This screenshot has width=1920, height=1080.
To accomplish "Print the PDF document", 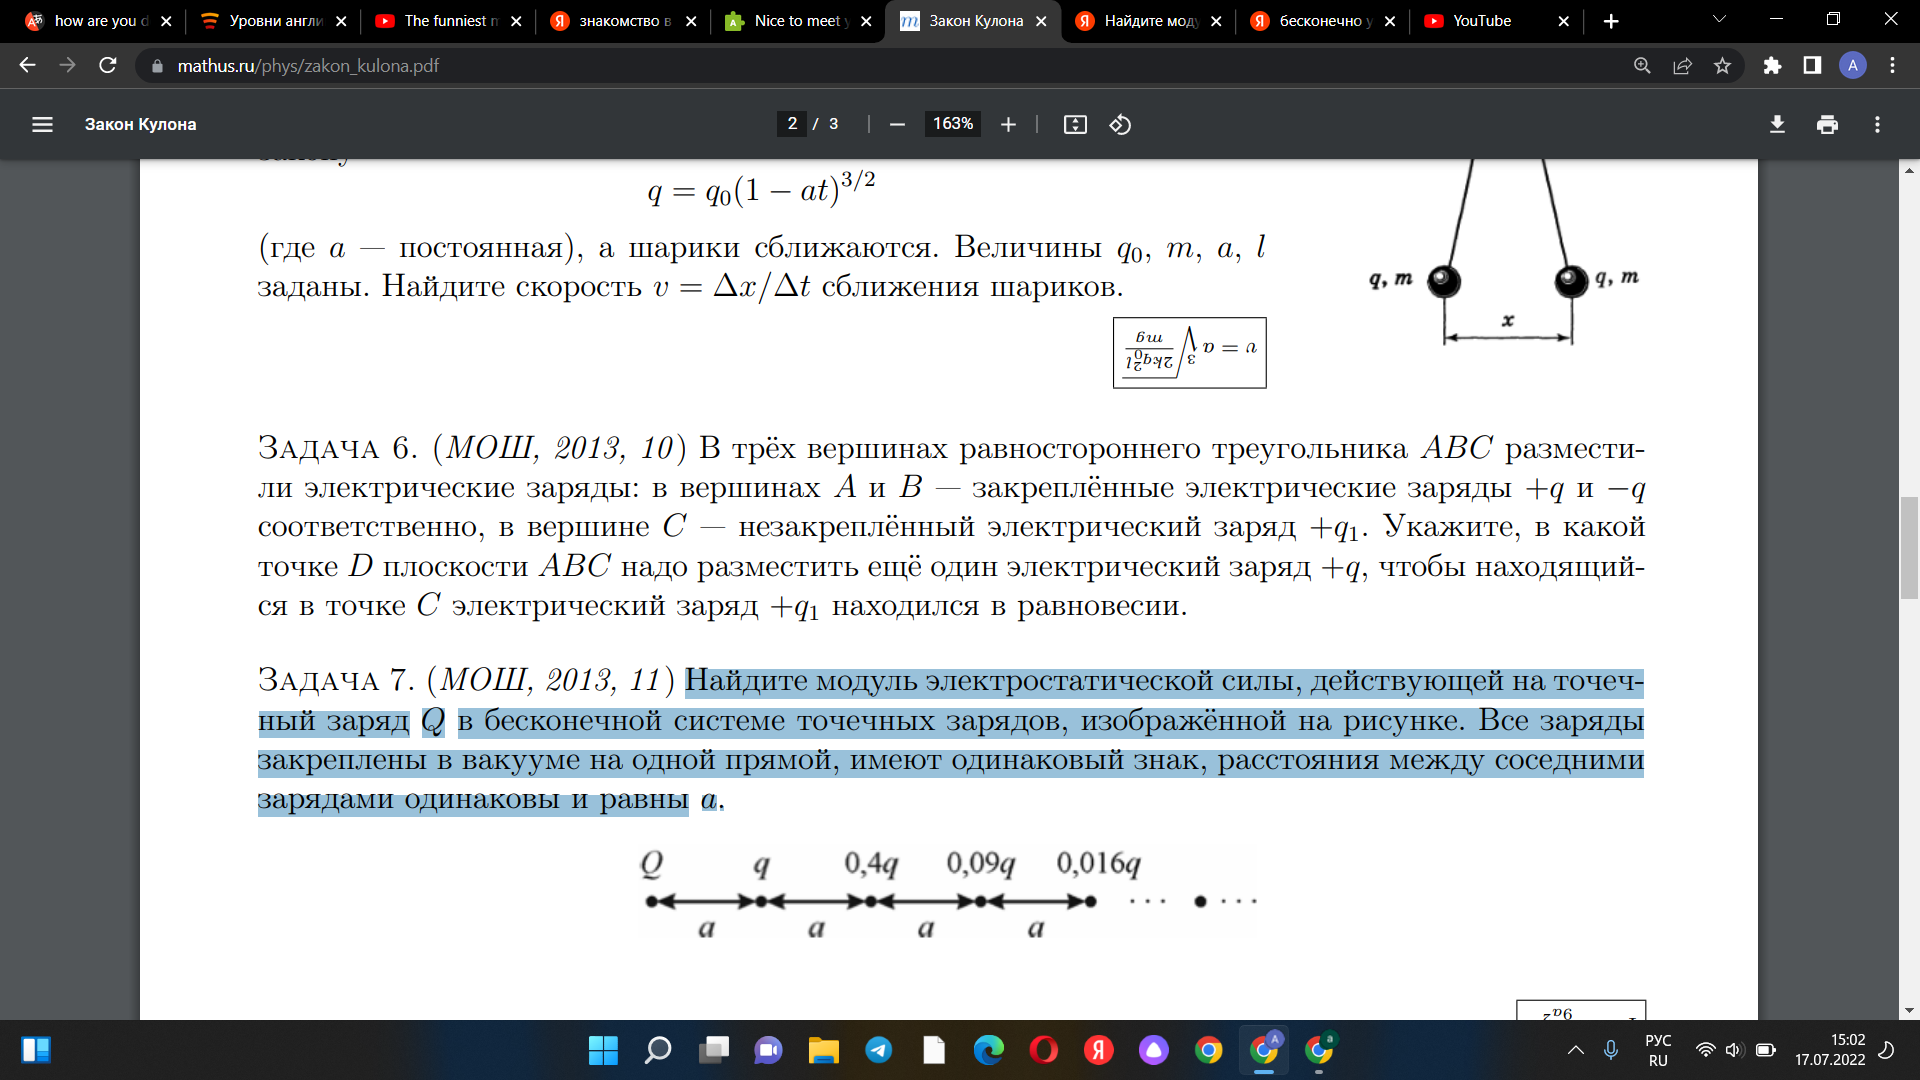I will tap(1827, 124).
